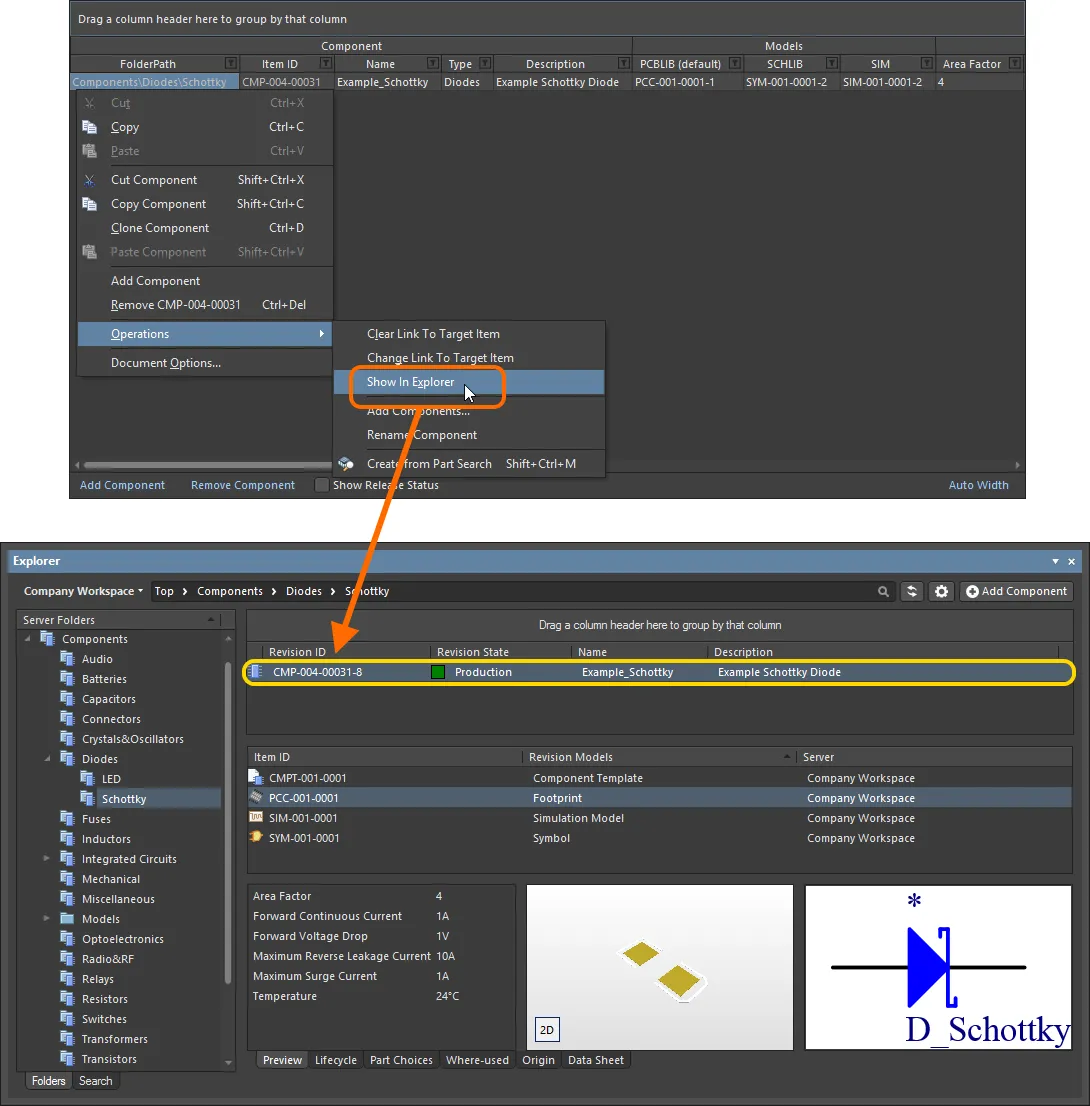
Task: Expand the Integrated Circuits tree node
Action: tap(45, 859)
